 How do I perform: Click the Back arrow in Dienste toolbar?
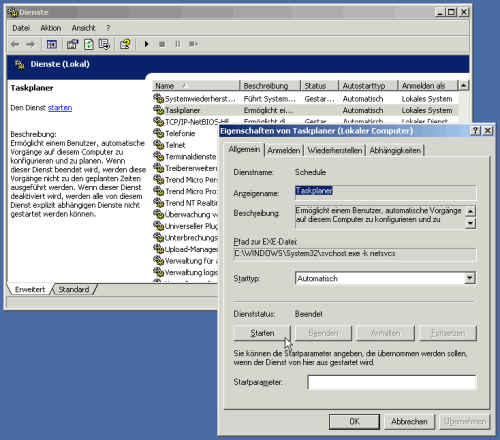click(x=15, y=44)
